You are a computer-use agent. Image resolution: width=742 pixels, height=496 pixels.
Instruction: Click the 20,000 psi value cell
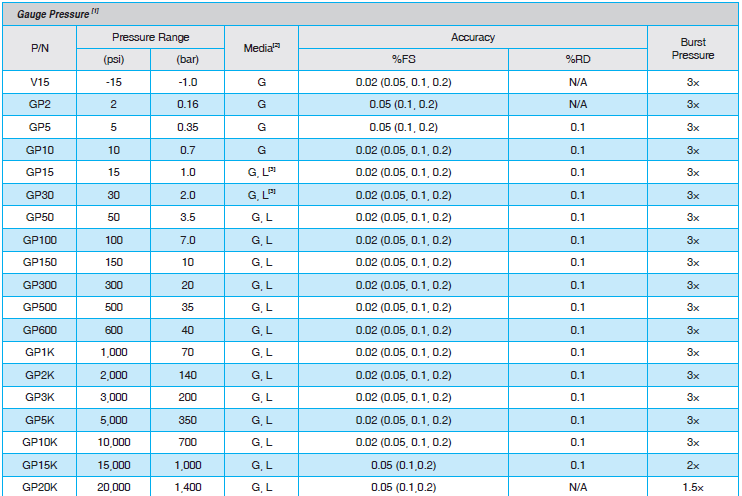pos(114,488)
